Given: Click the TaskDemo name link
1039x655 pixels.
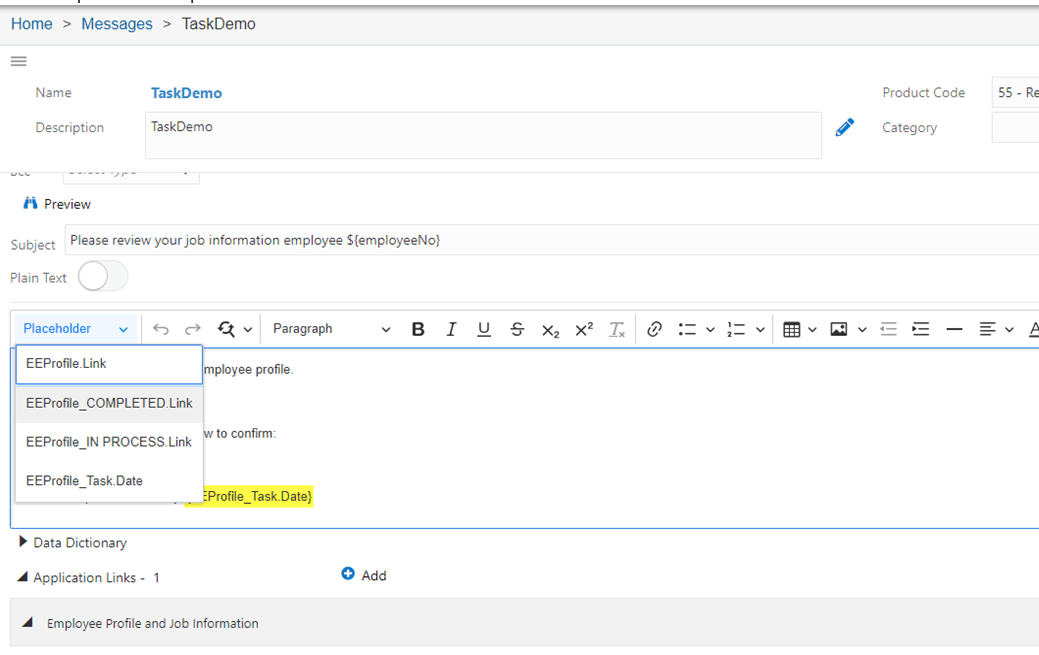Looking at the screenshot, I should coord(186,93).
